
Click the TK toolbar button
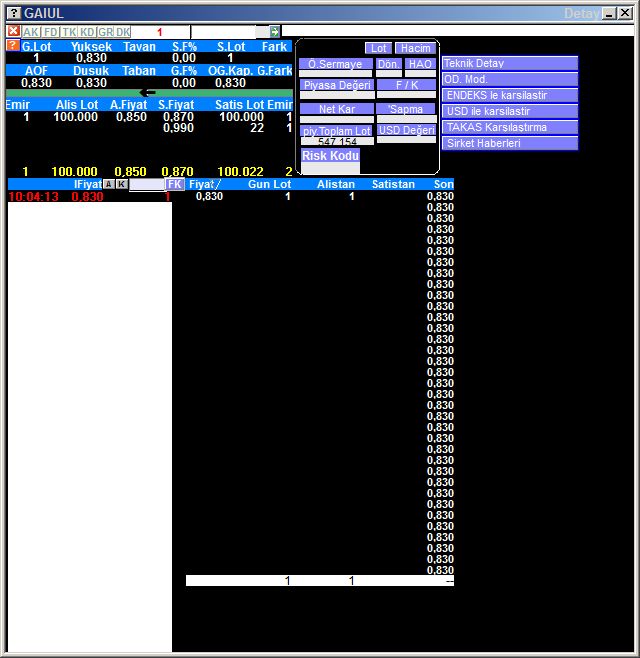tap(68, 32)
